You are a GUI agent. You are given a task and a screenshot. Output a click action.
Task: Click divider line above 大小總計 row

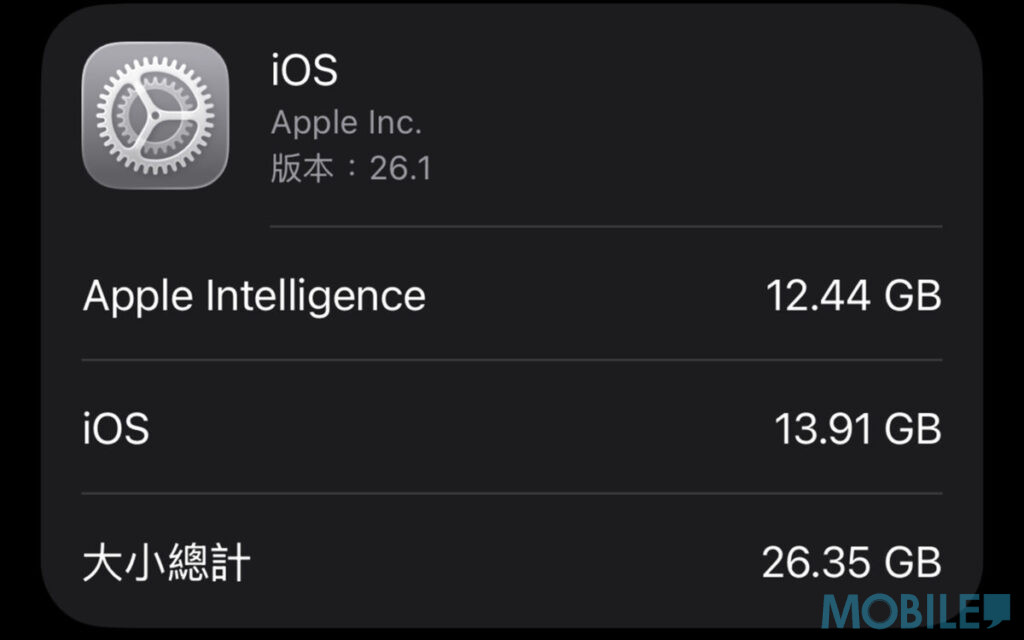511,493
